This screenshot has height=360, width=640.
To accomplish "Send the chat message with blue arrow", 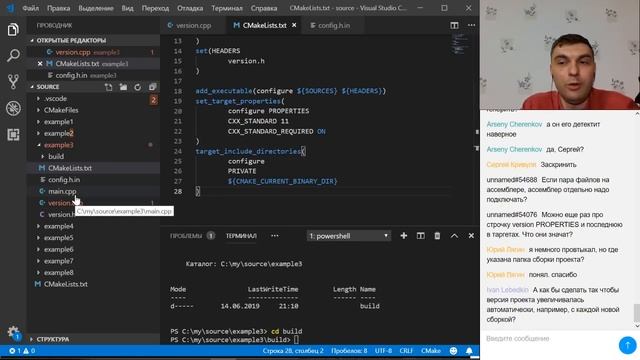I will point(627,345).
